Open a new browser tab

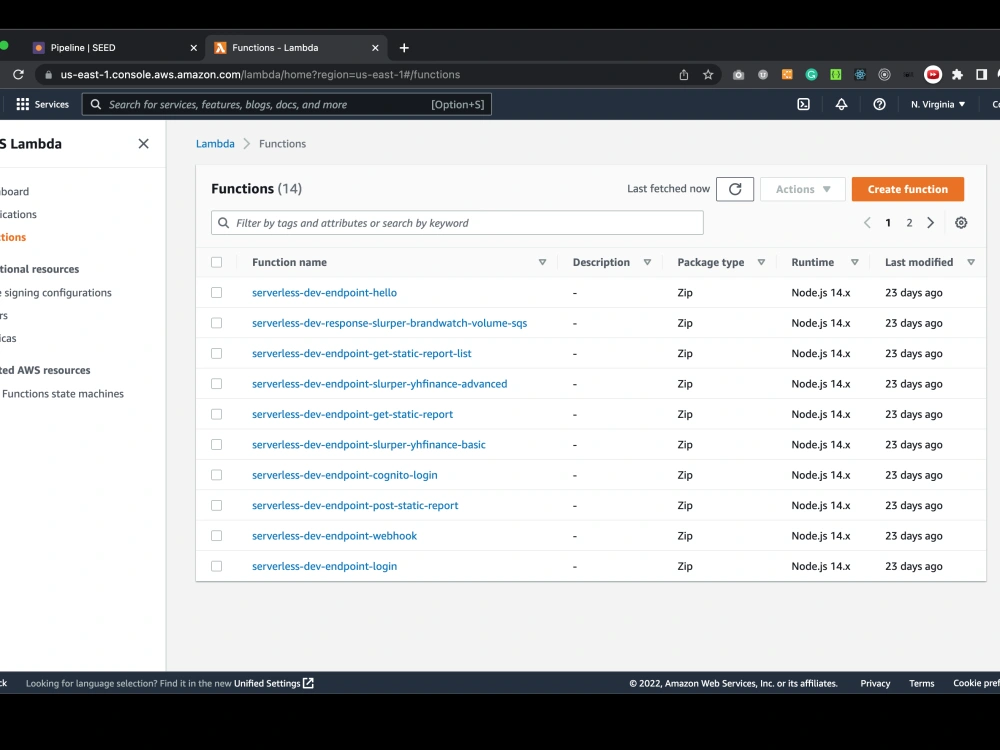[404, 48]
